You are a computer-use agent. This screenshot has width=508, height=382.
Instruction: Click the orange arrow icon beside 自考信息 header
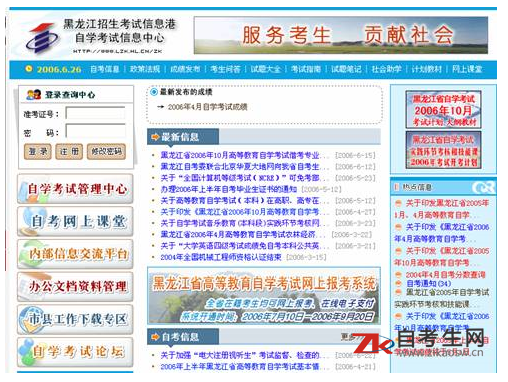[x=155, y=337]
